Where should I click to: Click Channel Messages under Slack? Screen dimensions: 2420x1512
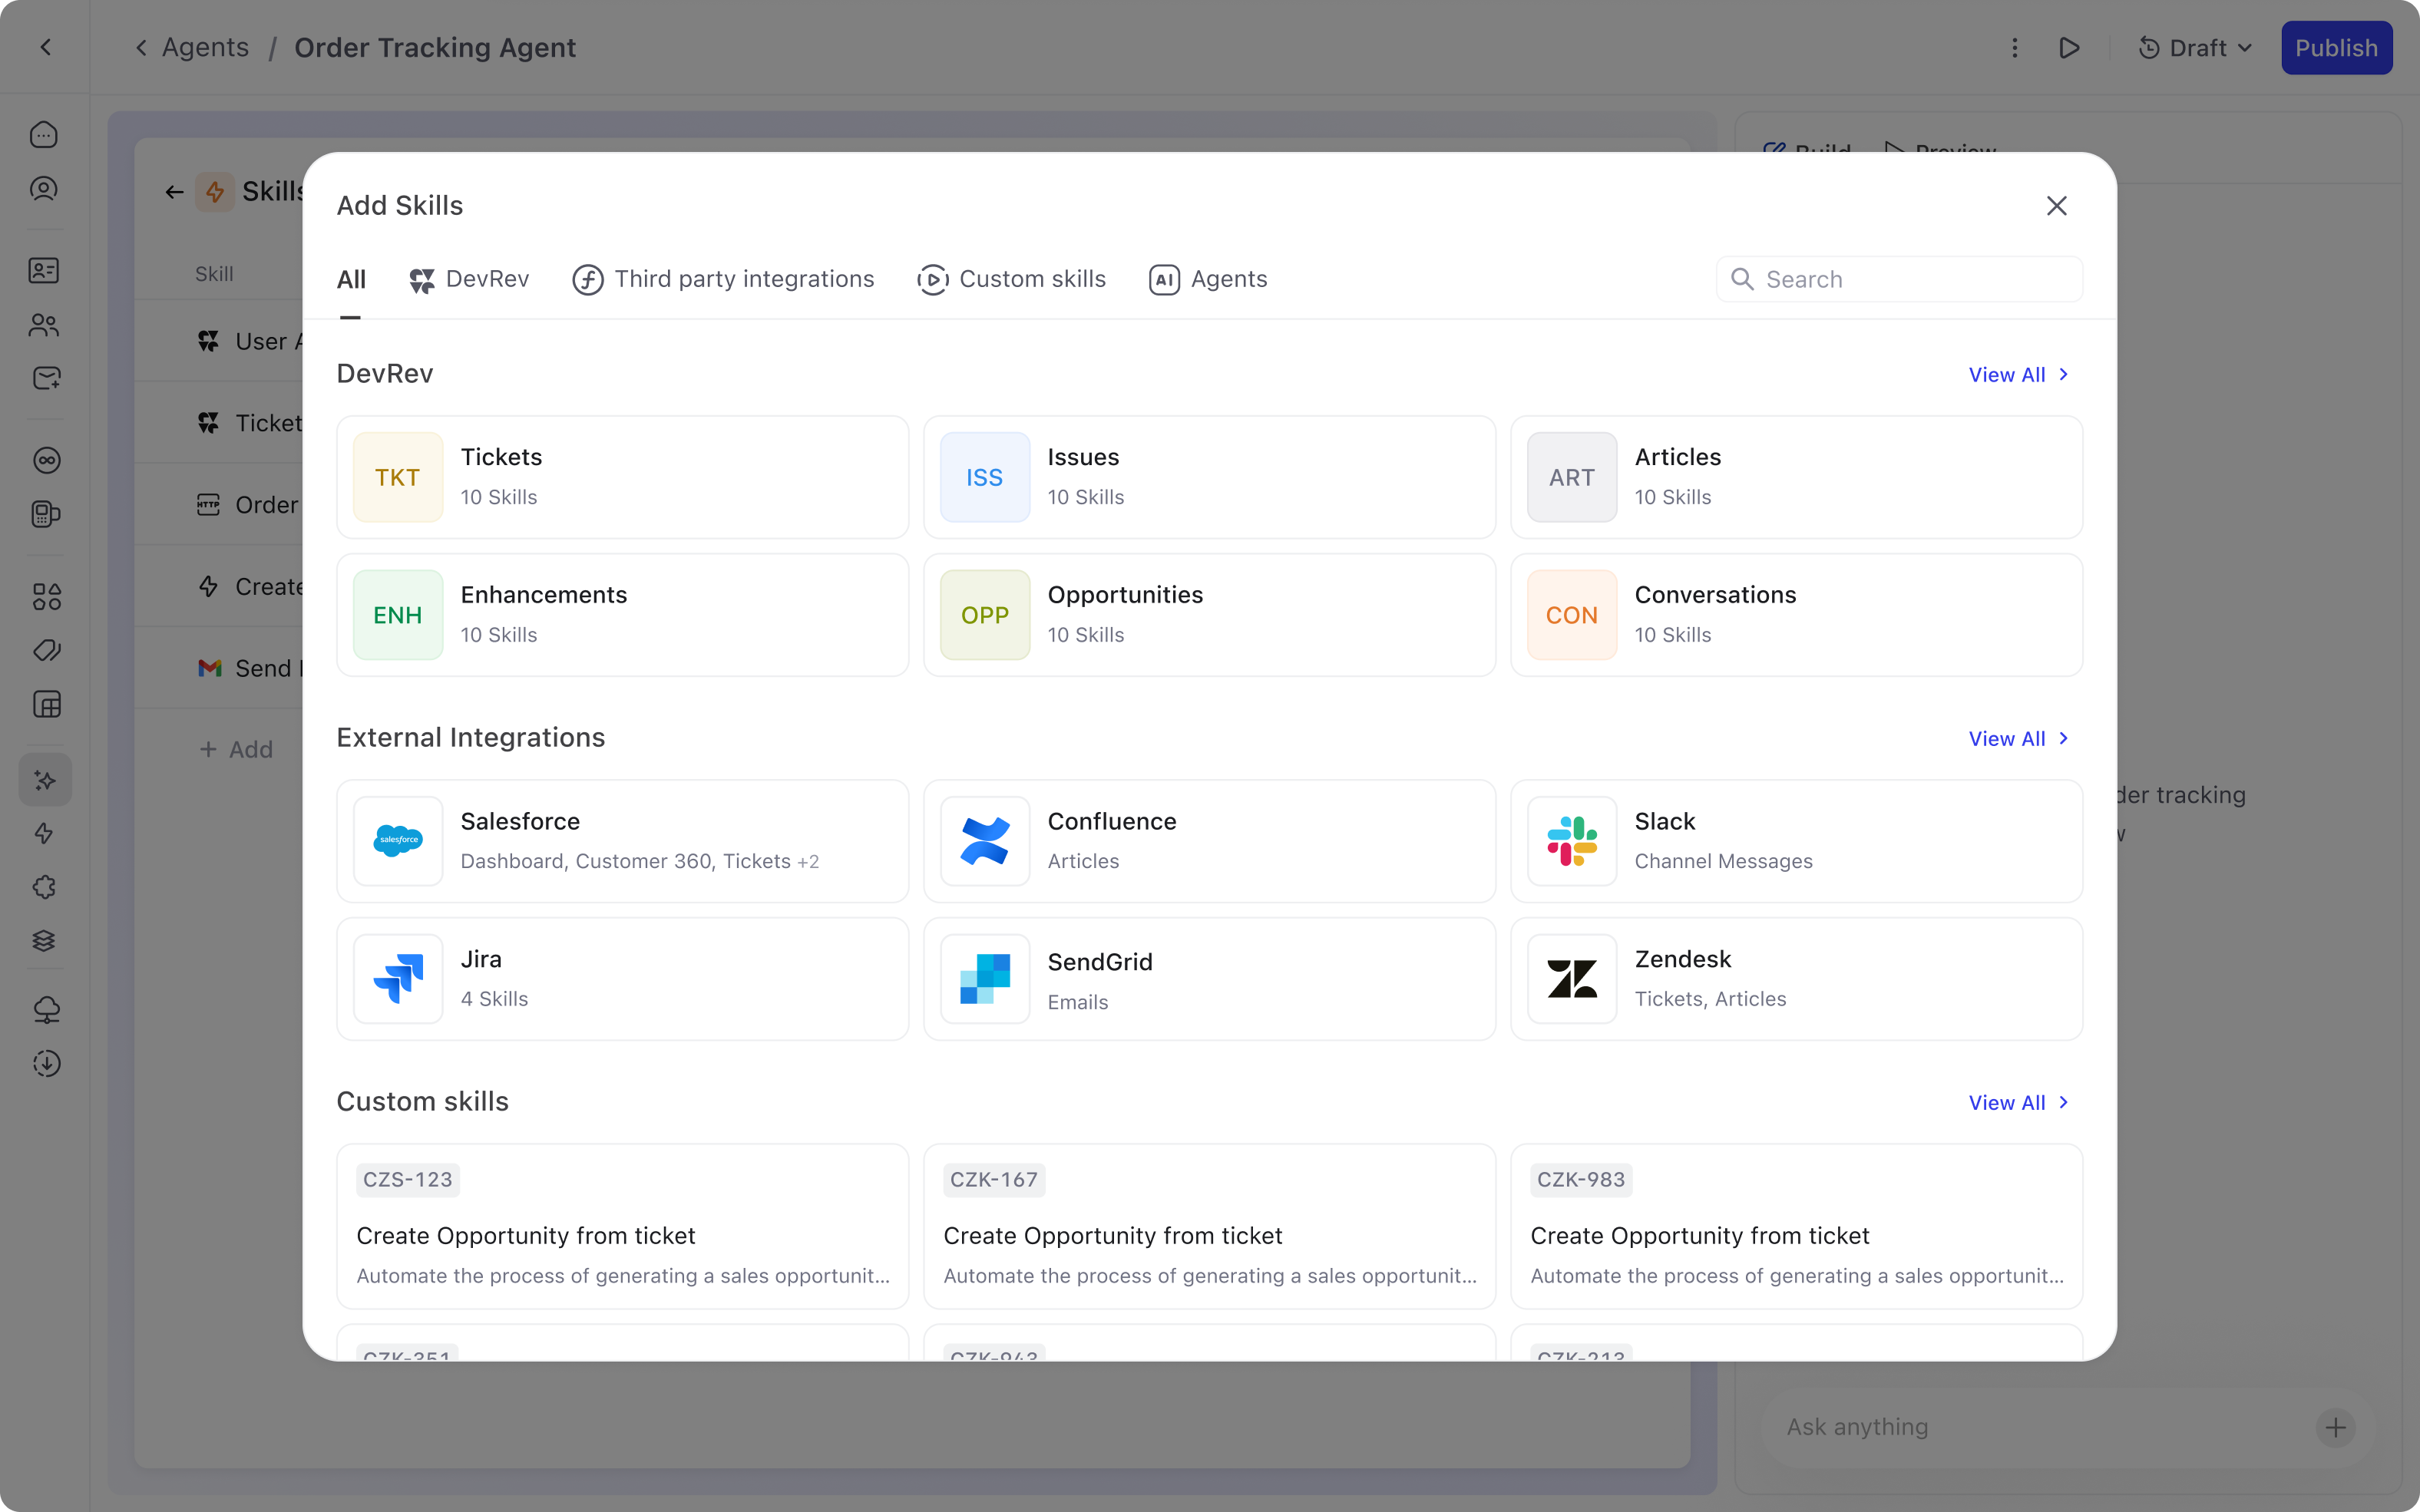[1723, 861]
